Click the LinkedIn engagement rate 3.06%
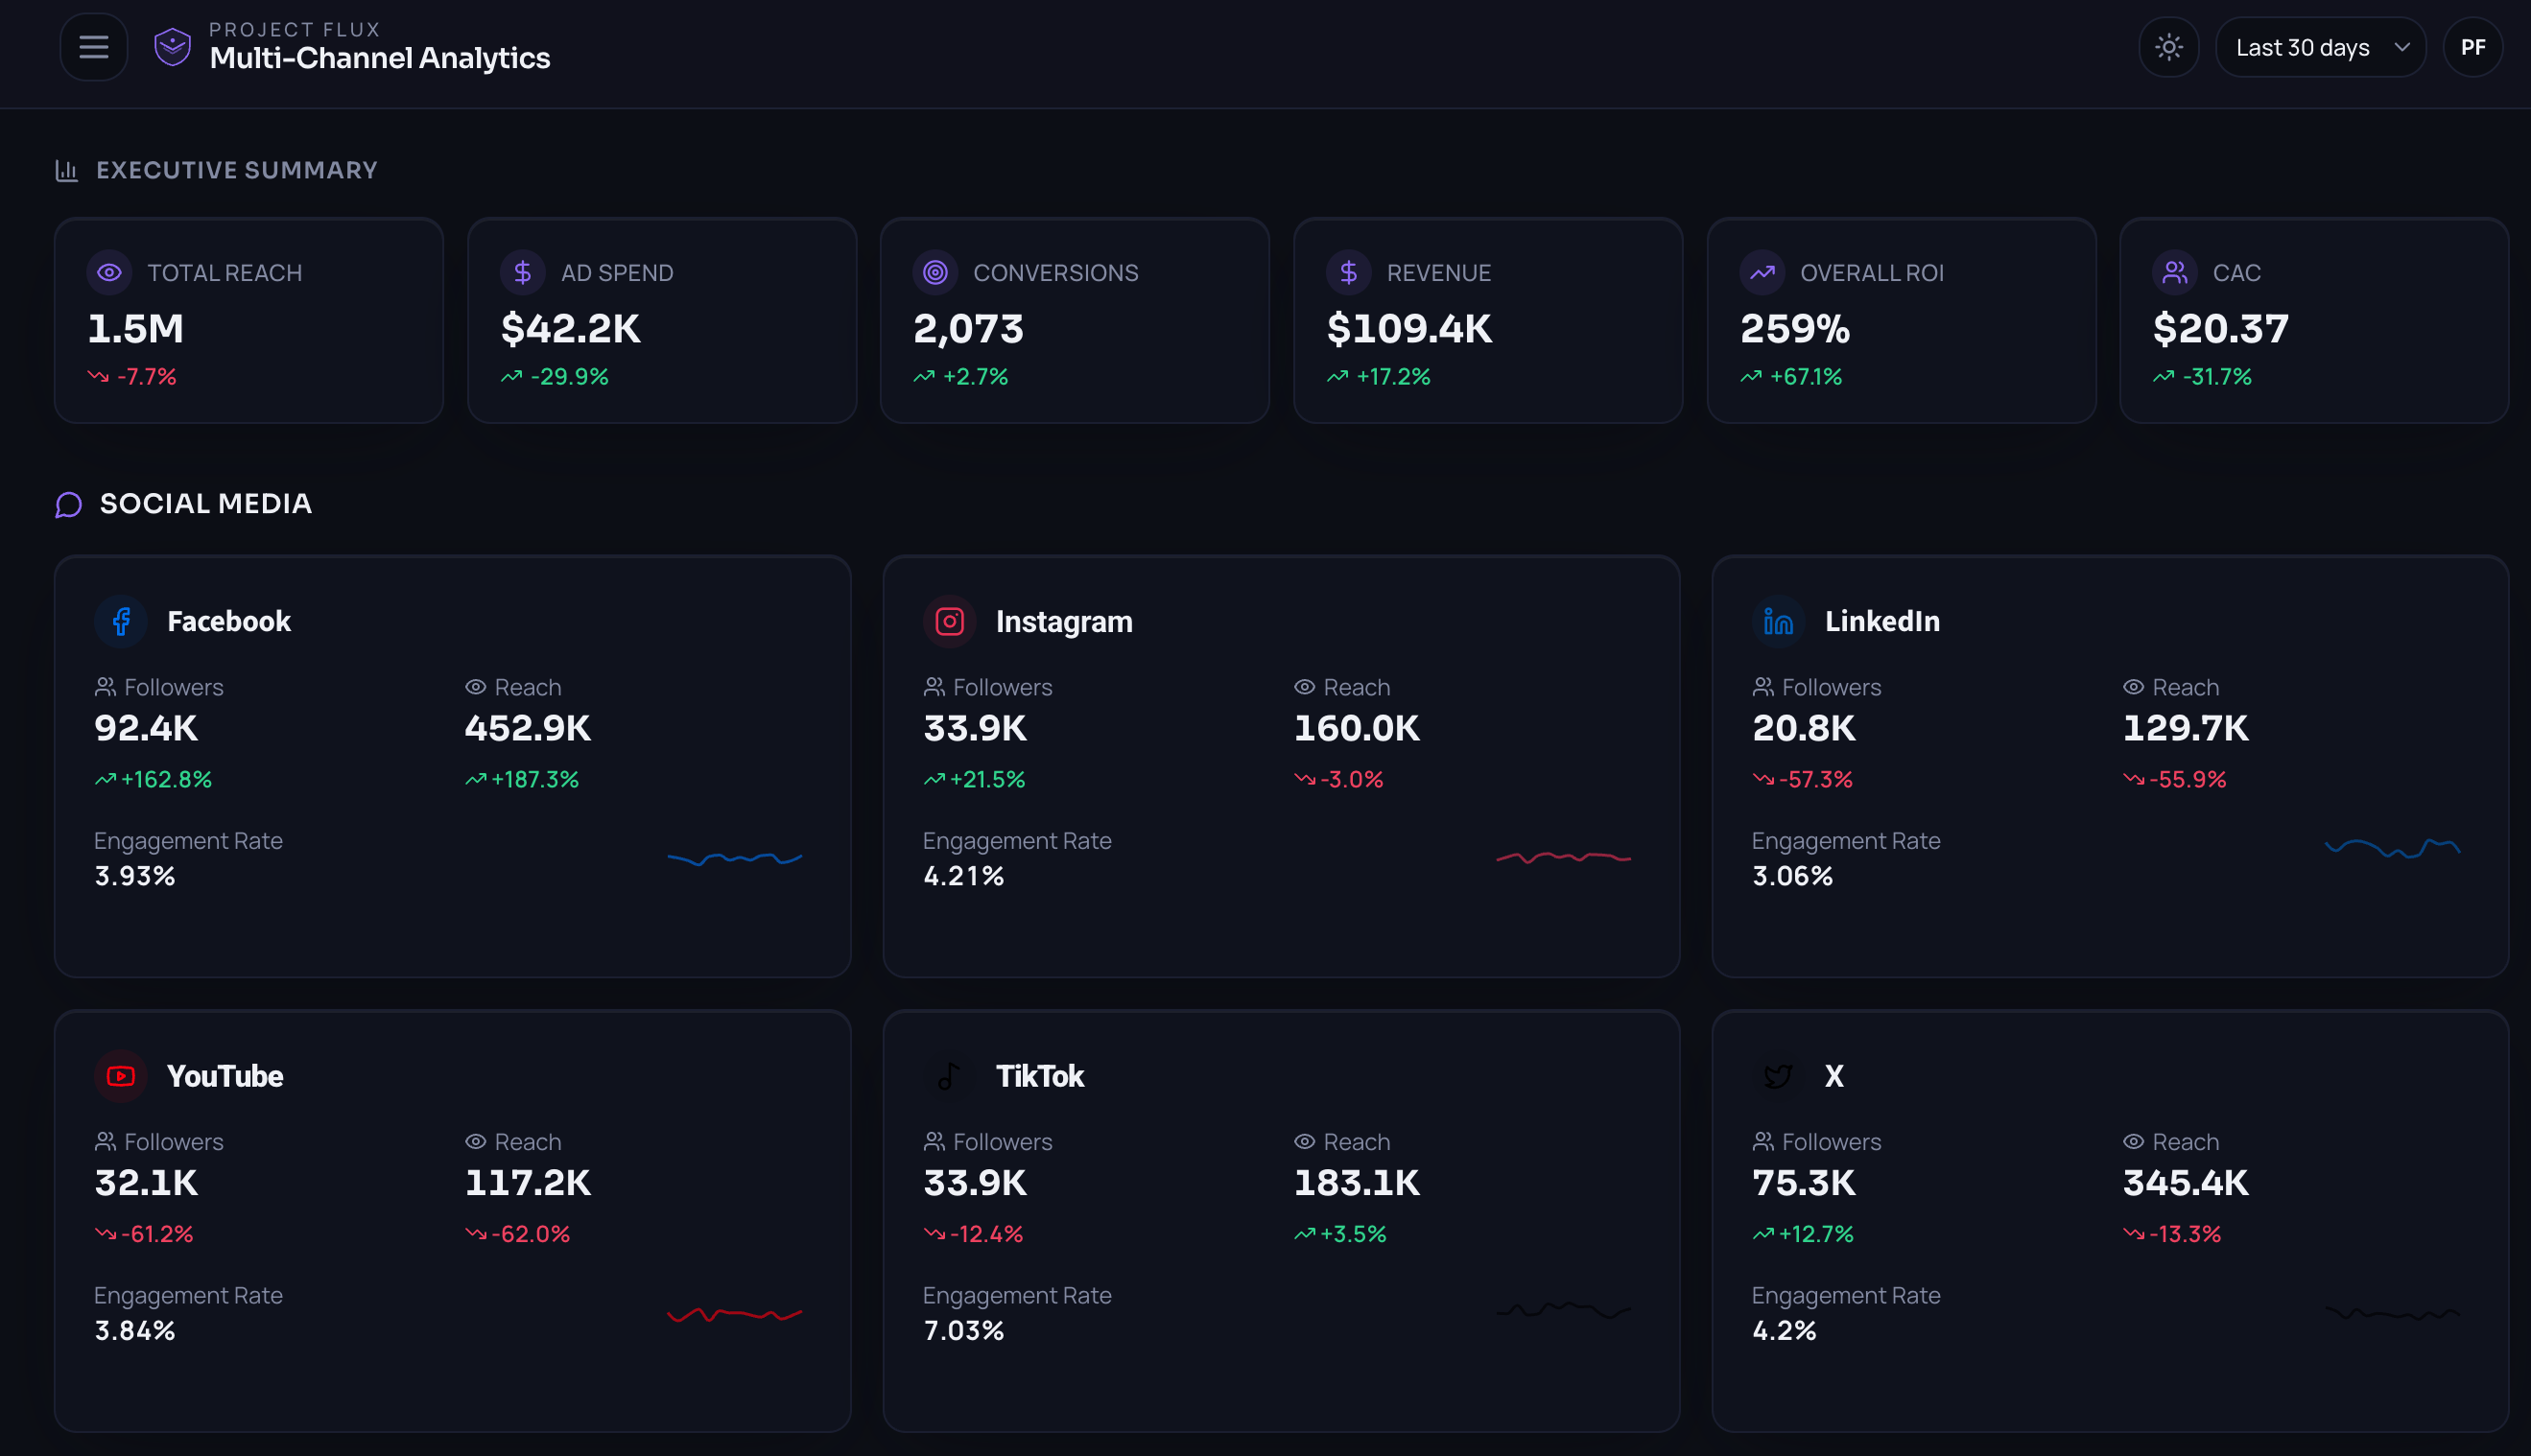Screen dimensions: 2531x1456 click(1792, 876)
